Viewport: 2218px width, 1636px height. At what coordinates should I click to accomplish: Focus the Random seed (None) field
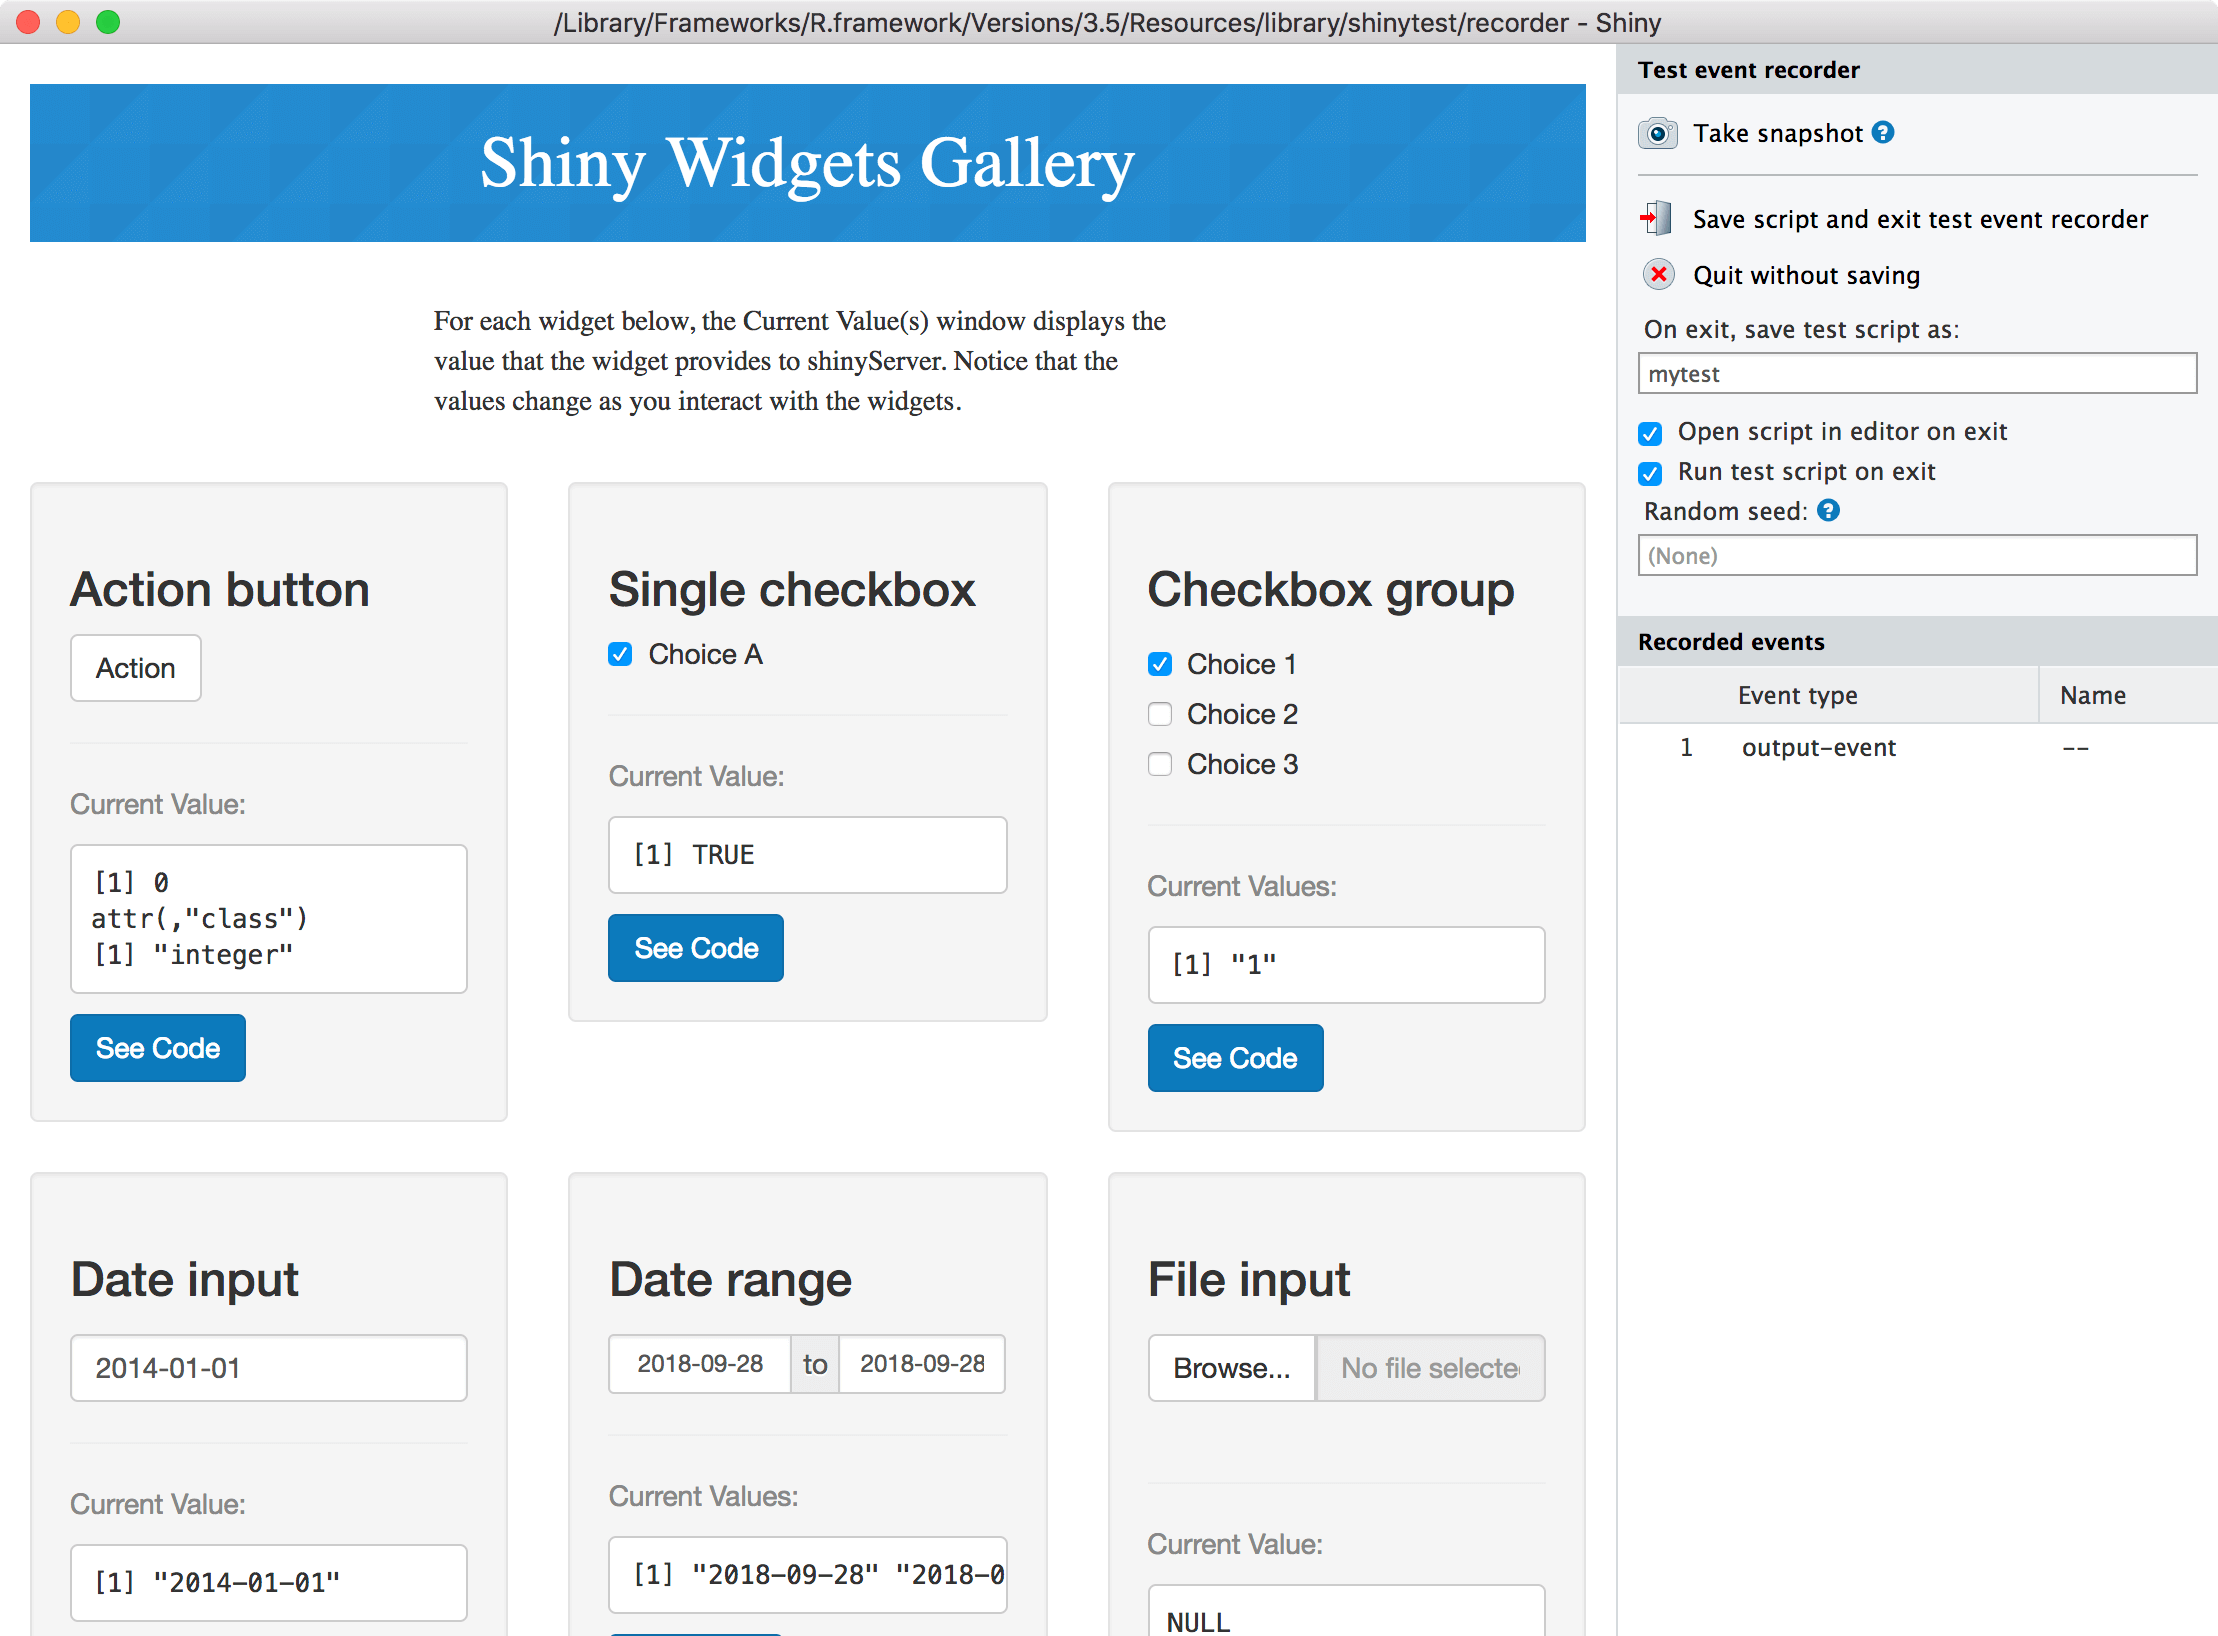click(1917, 555)
